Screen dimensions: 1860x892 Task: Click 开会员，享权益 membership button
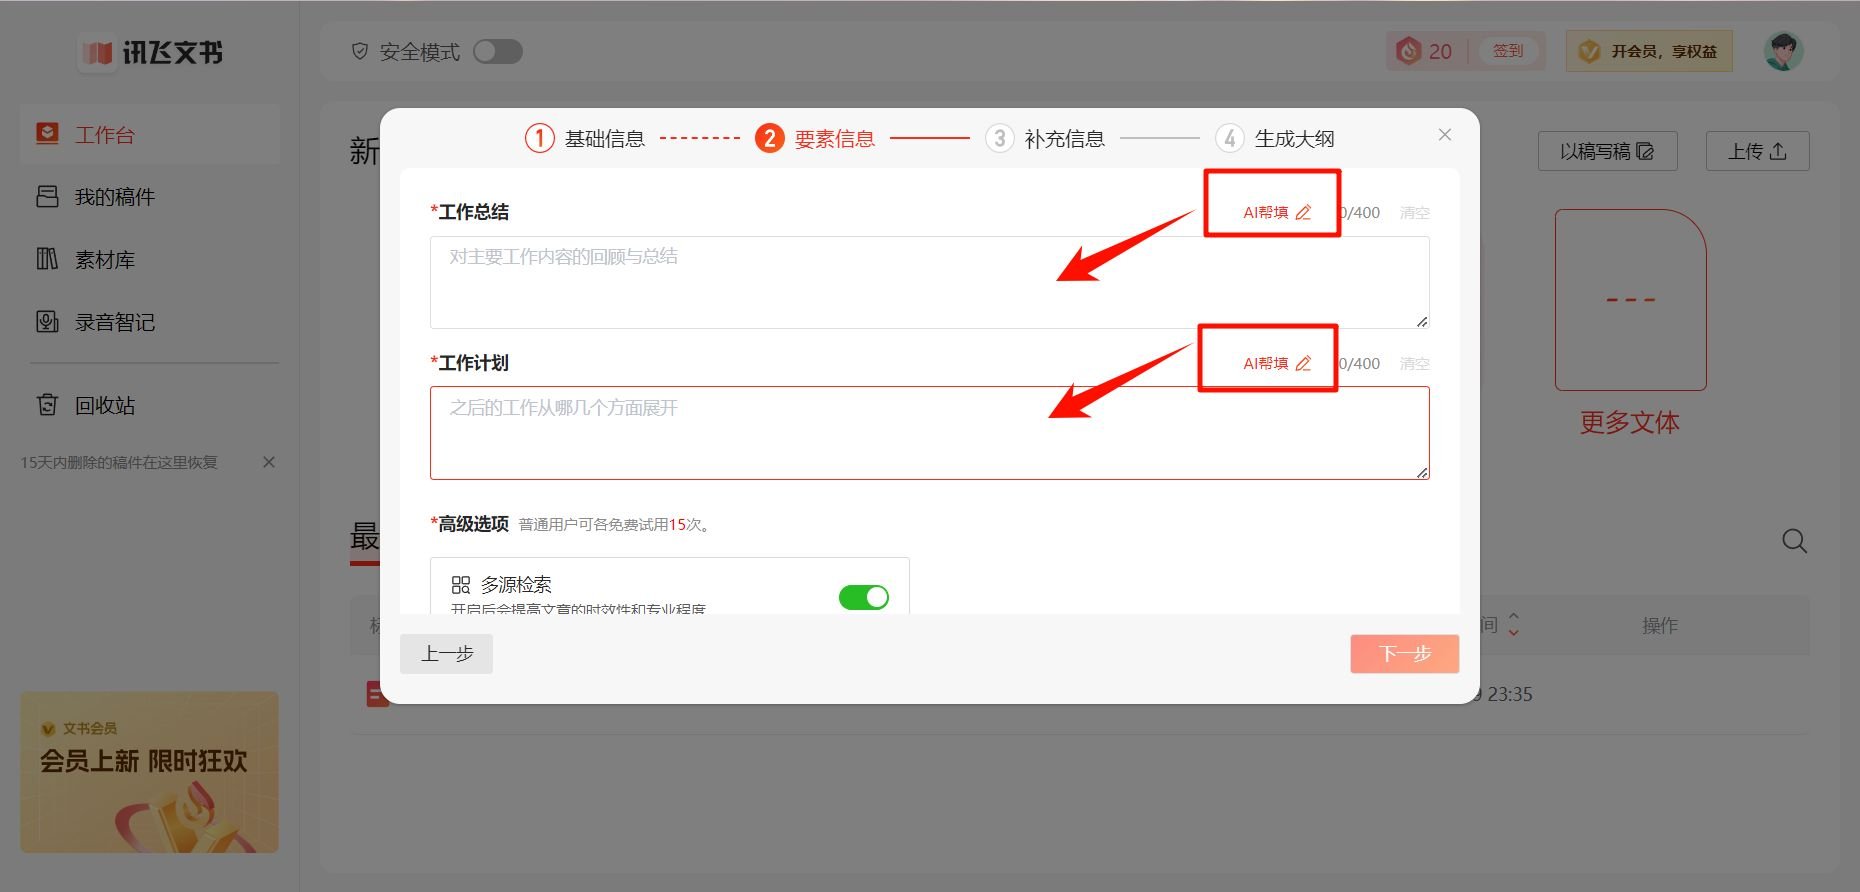pos(1650,51)
